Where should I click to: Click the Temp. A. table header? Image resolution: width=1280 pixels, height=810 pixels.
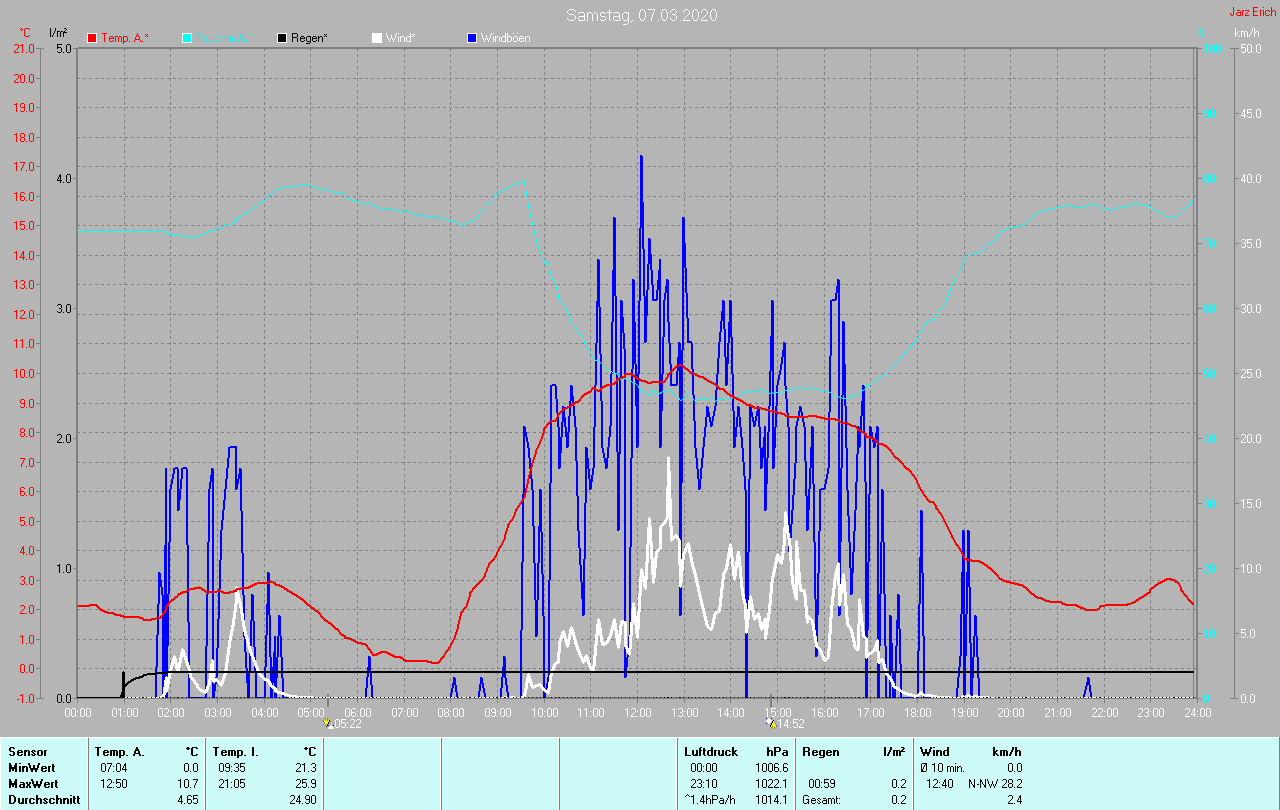pyautogui.click(x=119, y=751)
